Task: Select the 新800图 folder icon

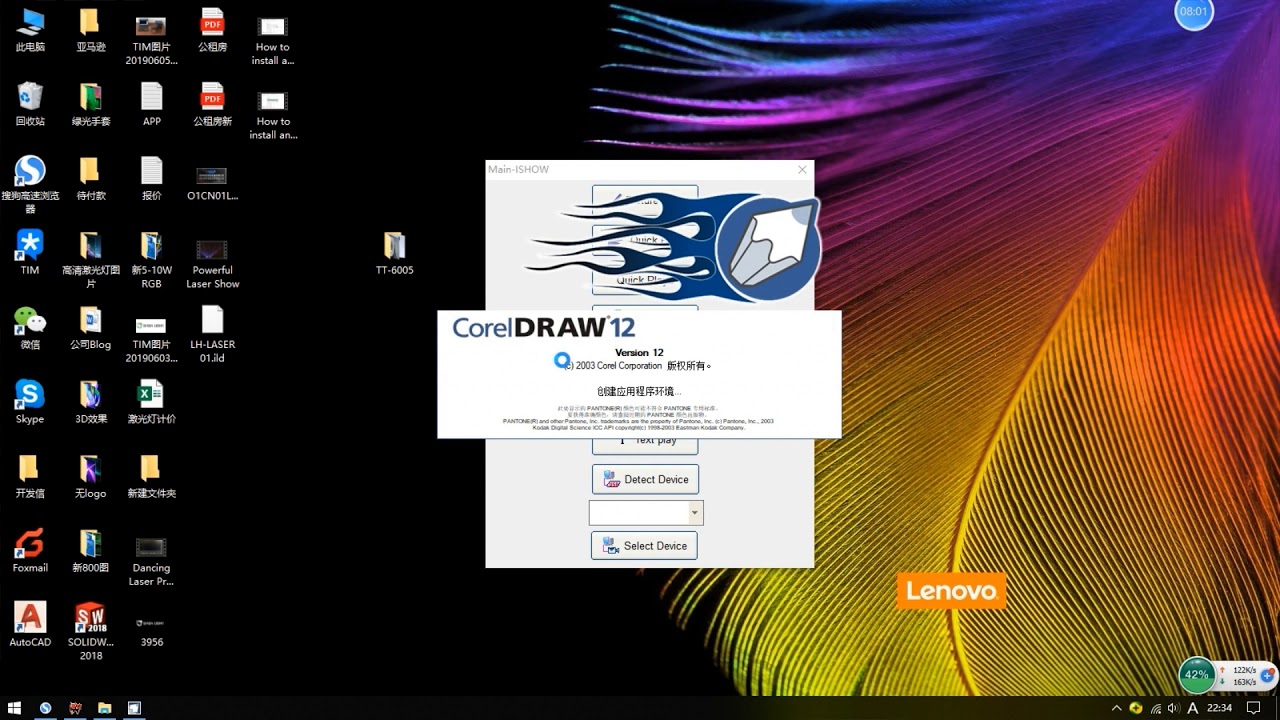Action: click(91, 551)
